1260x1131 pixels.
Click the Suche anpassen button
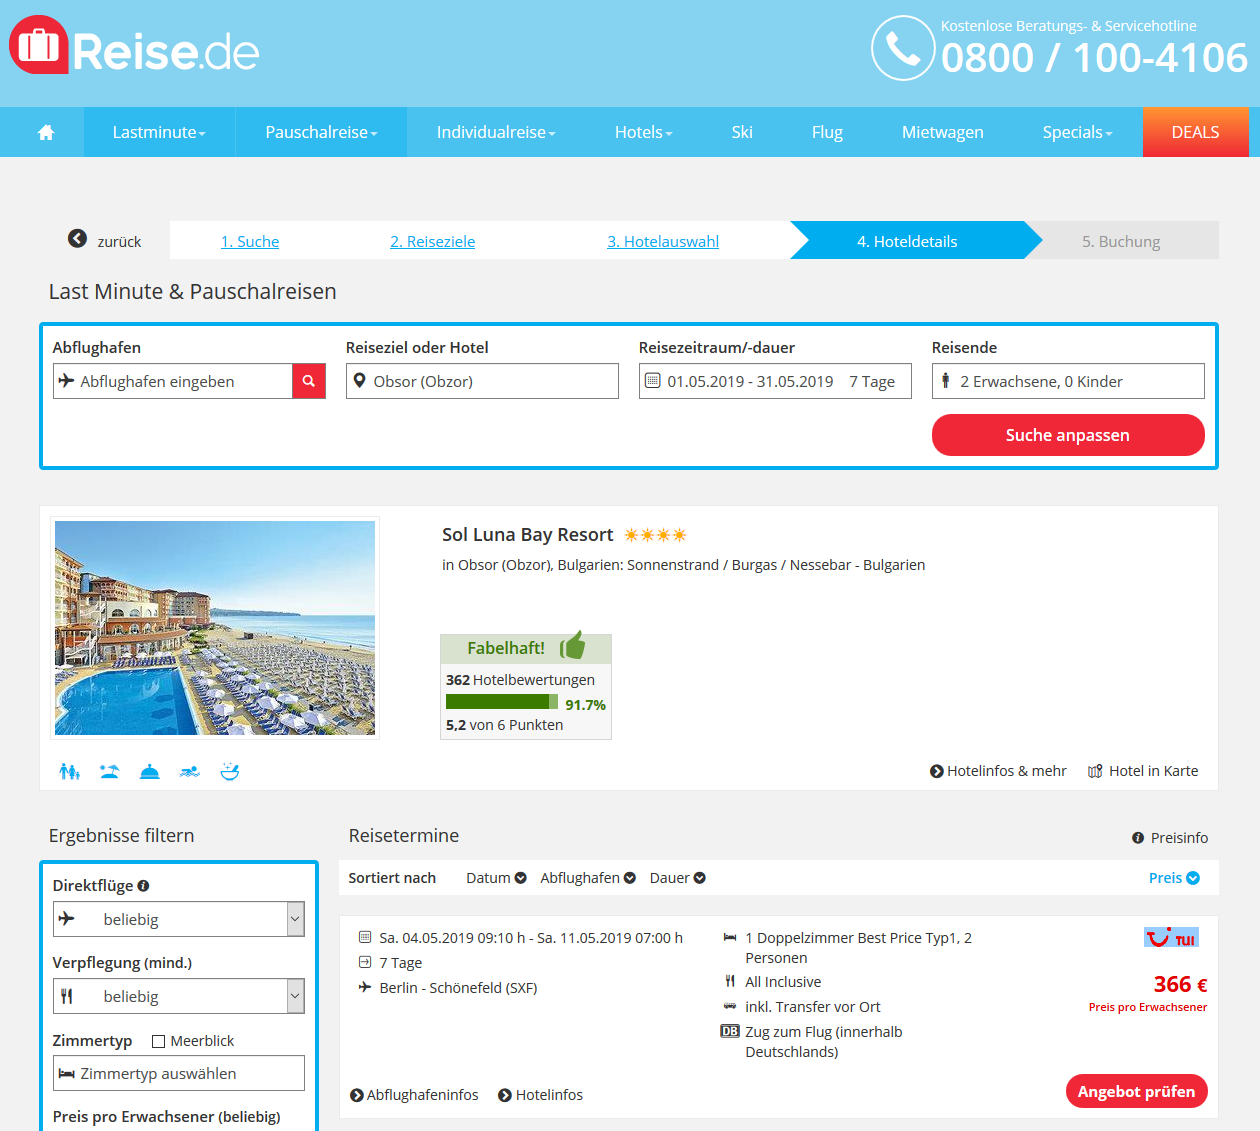(1068, 435)
